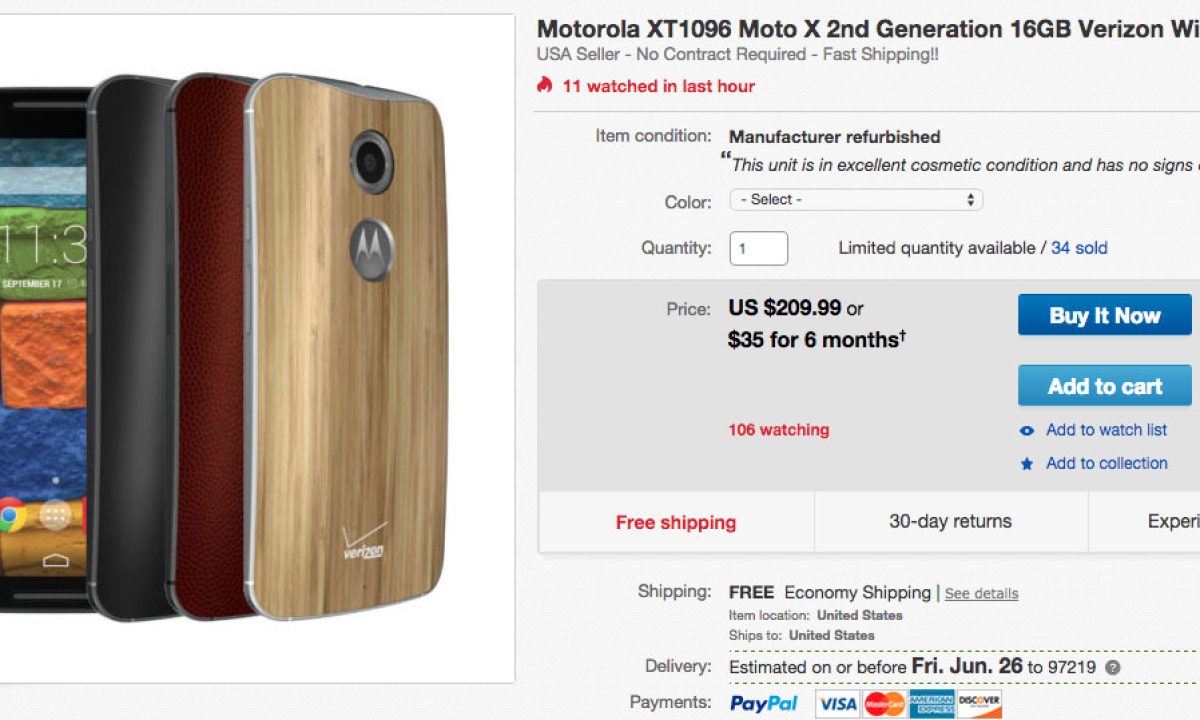Click the MasterCard payment icon
The width and height of the screenshot is (1200, 720).
[884, 704]
